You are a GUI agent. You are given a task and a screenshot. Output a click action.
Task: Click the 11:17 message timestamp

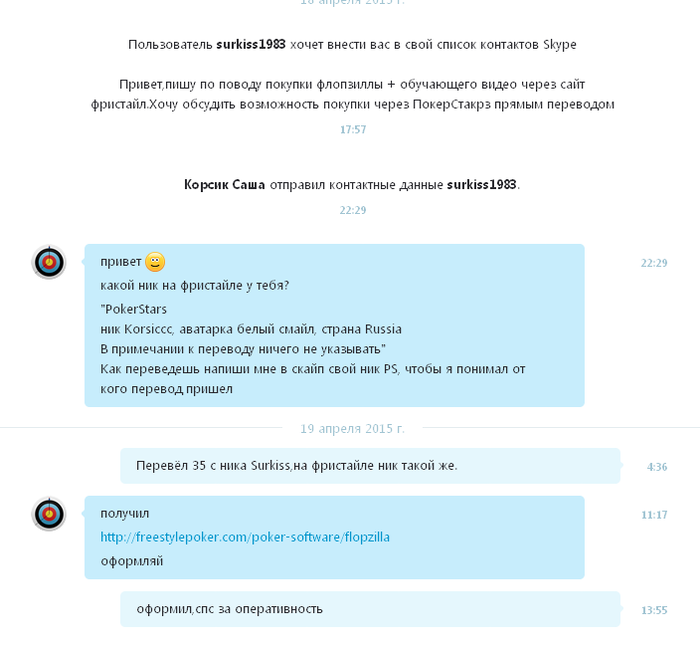pyautogui.click(x=654, y=515)
